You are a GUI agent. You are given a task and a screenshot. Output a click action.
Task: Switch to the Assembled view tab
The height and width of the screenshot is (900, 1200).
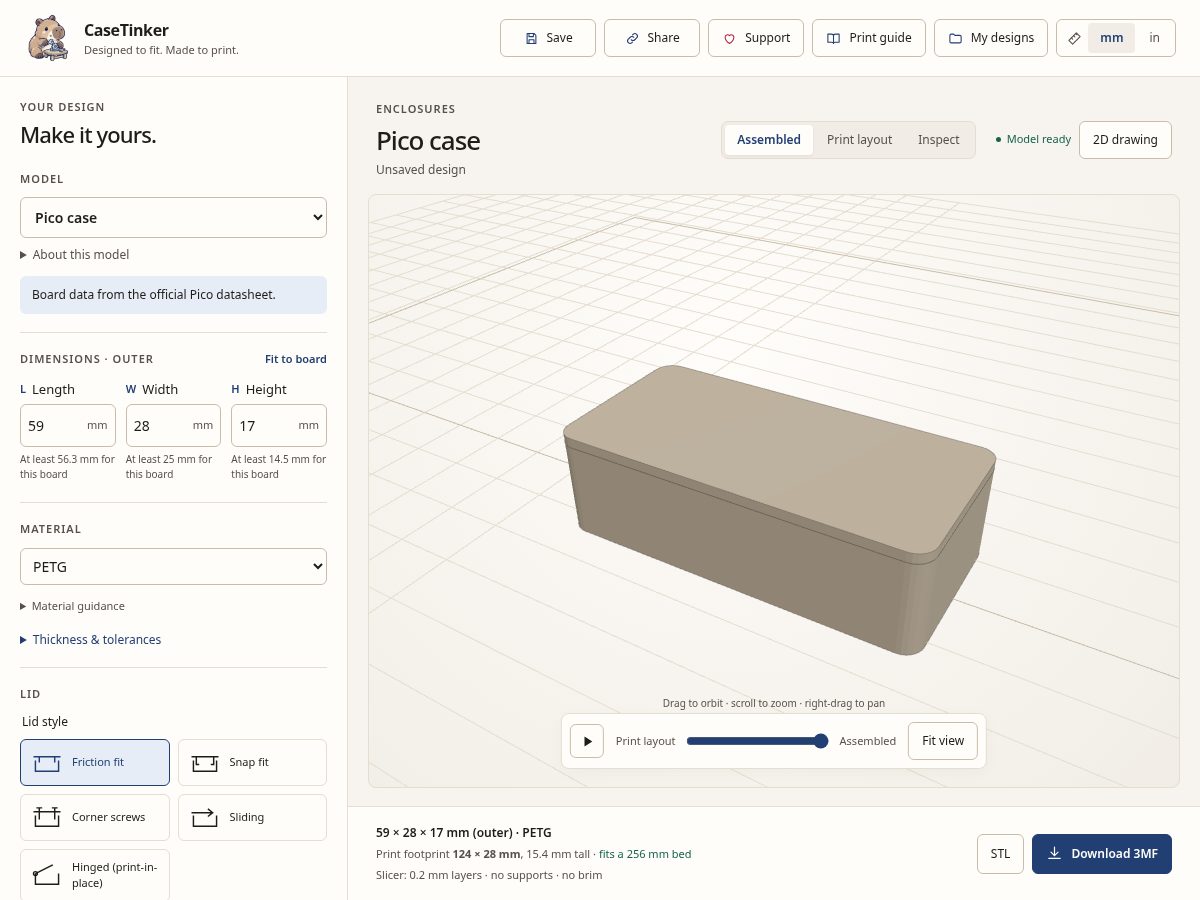tap(769, 140)
